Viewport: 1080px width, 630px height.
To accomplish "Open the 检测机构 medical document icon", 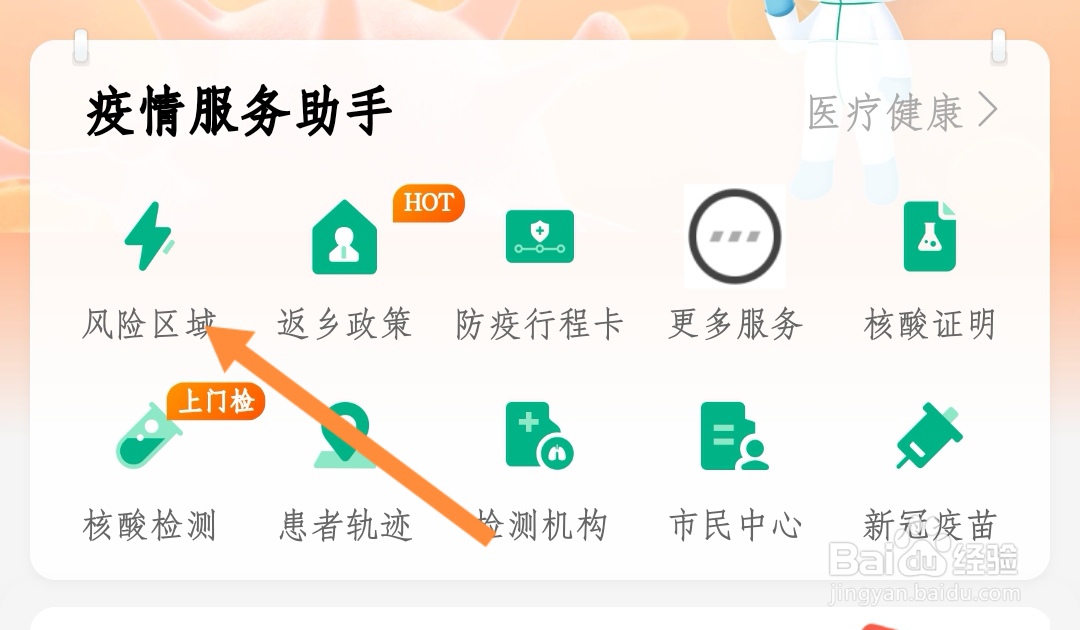I will coord(539,436).
